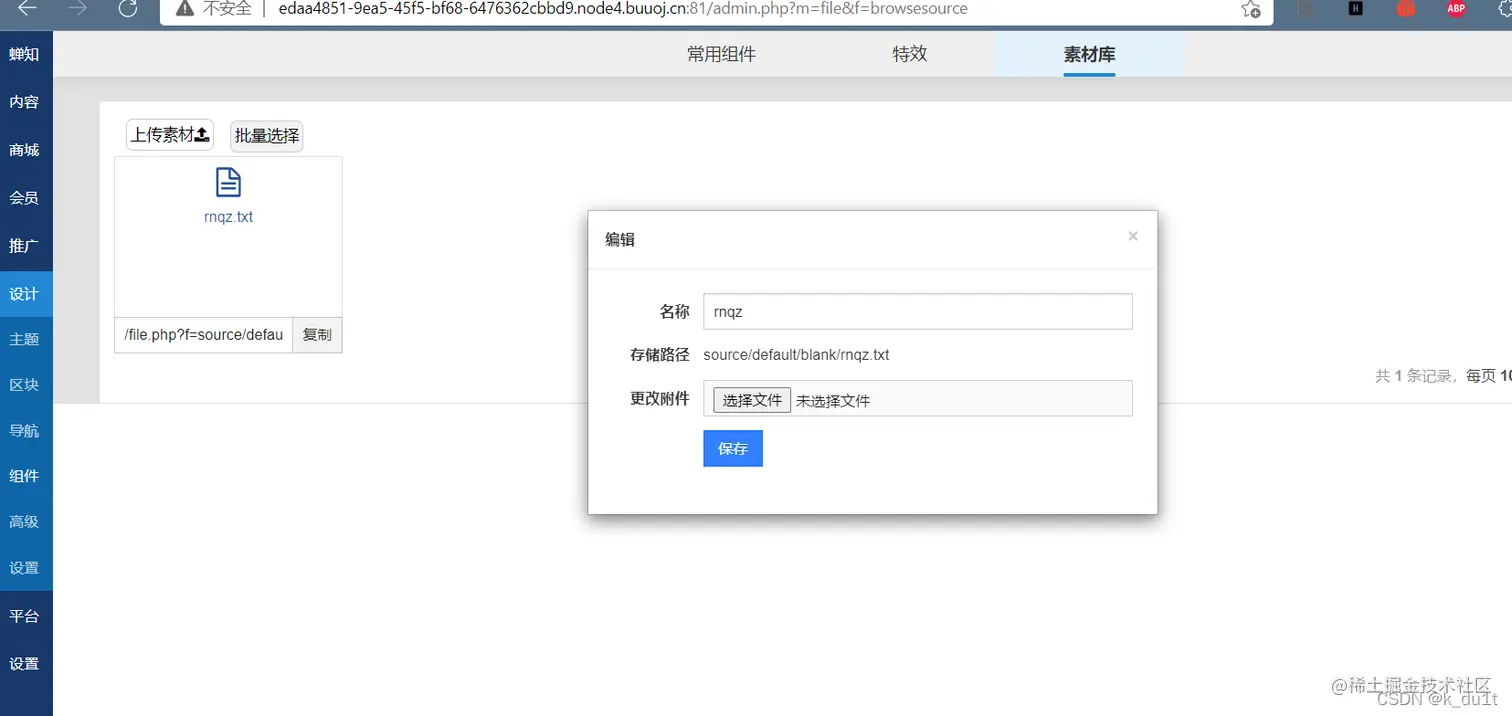Click the '不安全' security warning icon

184,10
